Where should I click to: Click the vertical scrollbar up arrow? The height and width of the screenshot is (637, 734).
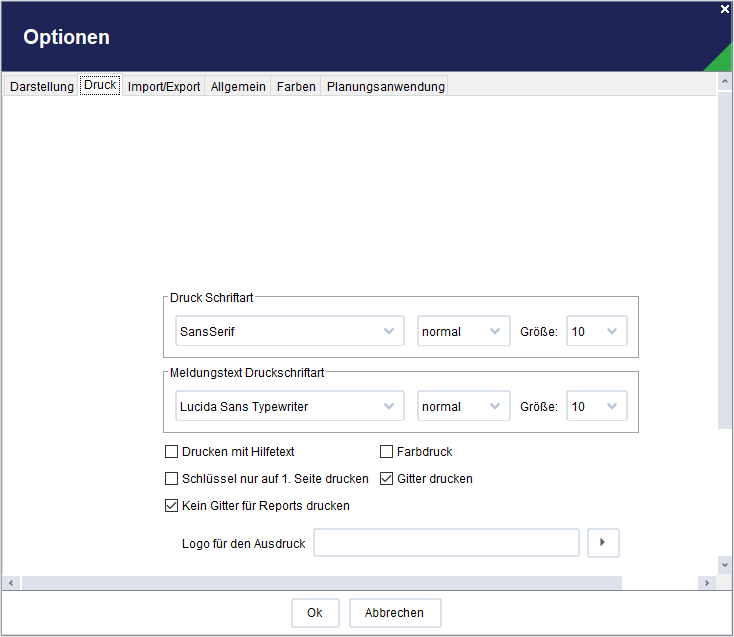click(724, 81)
